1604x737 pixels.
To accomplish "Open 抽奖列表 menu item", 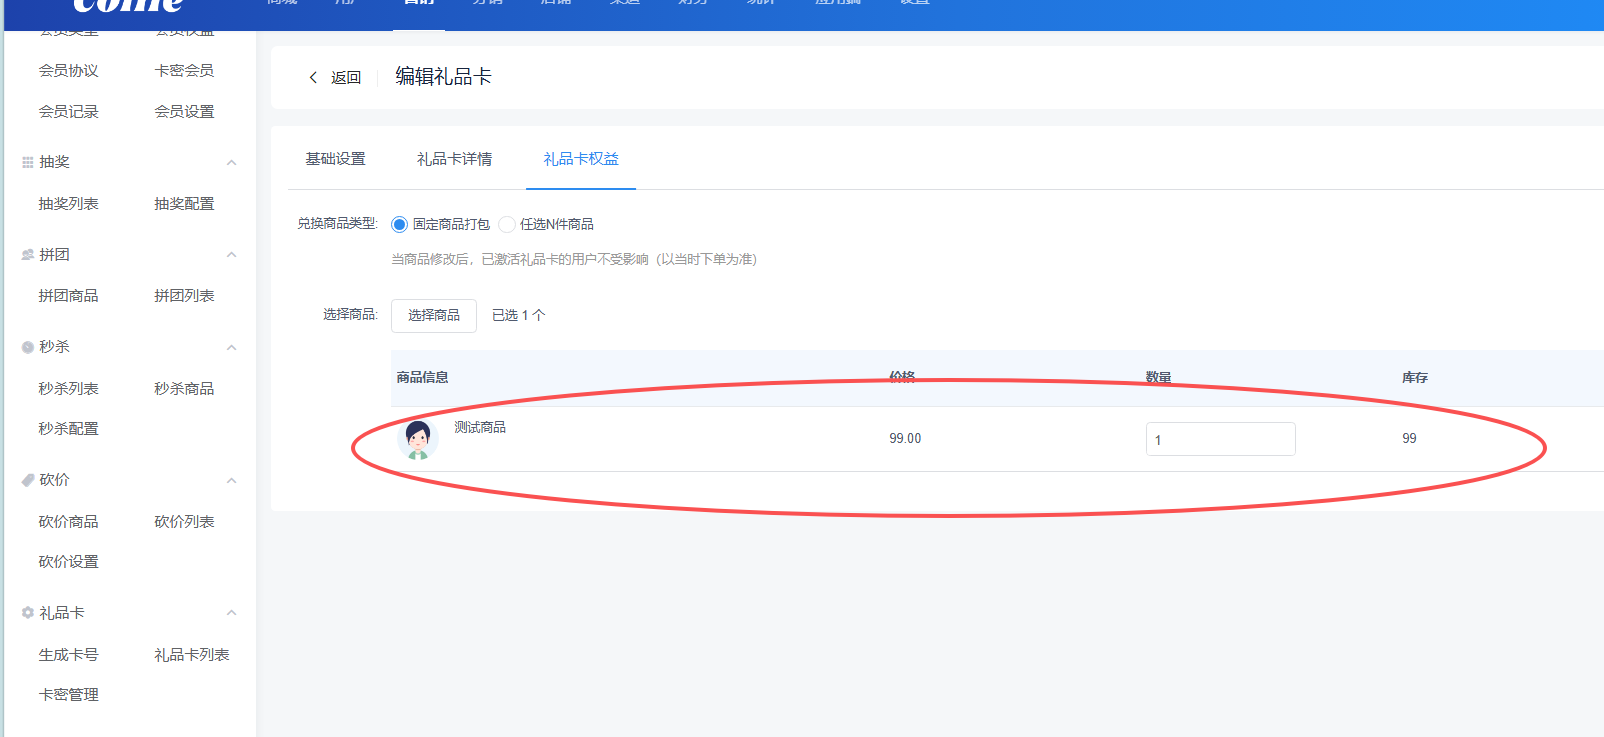I will (68, 203).
